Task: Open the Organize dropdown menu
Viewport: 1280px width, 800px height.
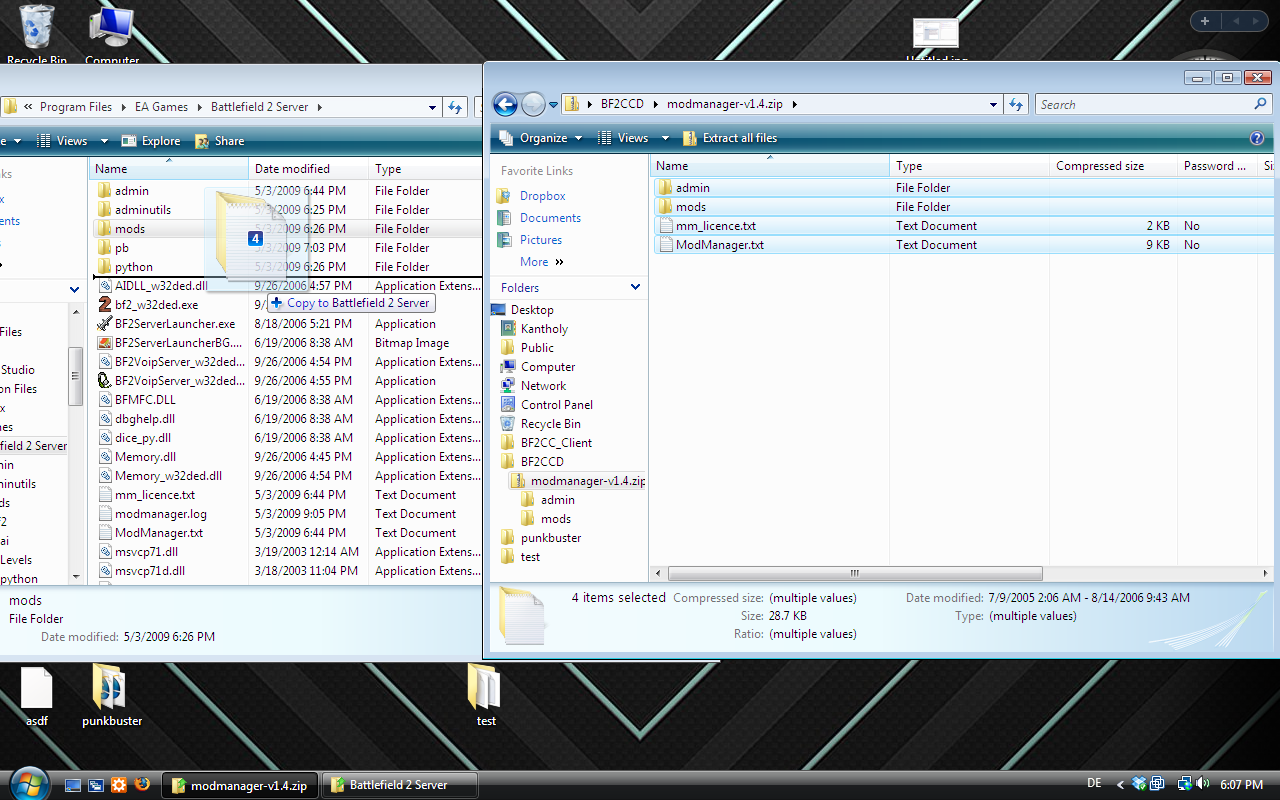Action: [x=540, y=138]
